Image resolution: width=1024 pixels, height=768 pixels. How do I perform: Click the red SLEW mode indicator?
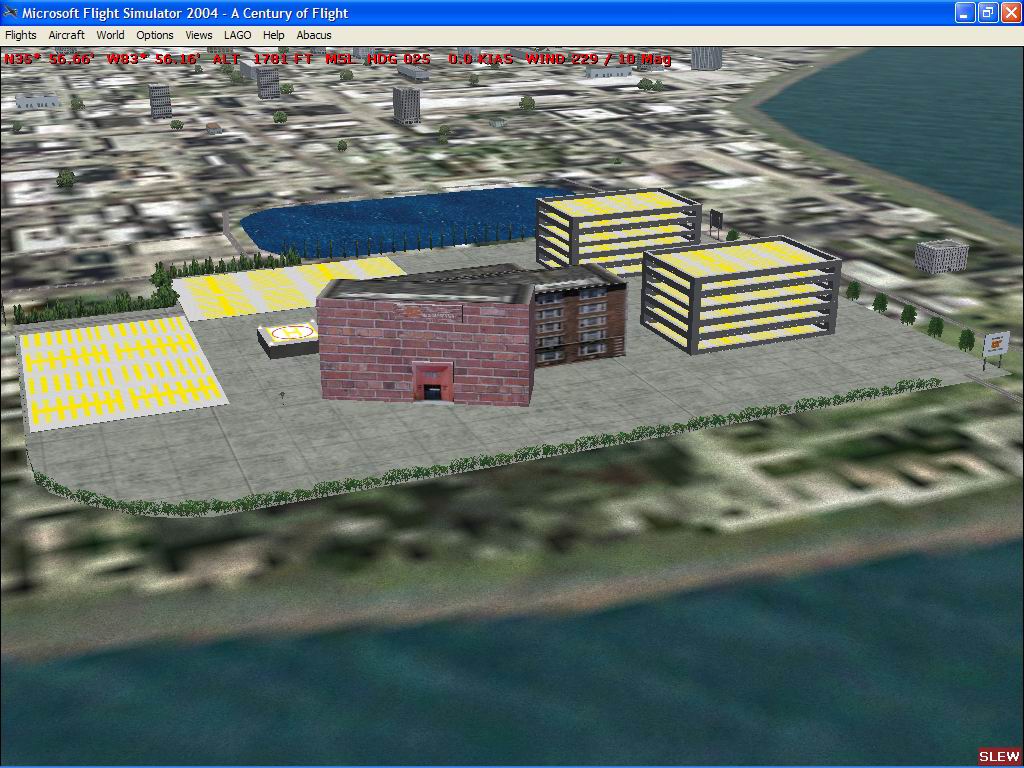coord(998,757)
